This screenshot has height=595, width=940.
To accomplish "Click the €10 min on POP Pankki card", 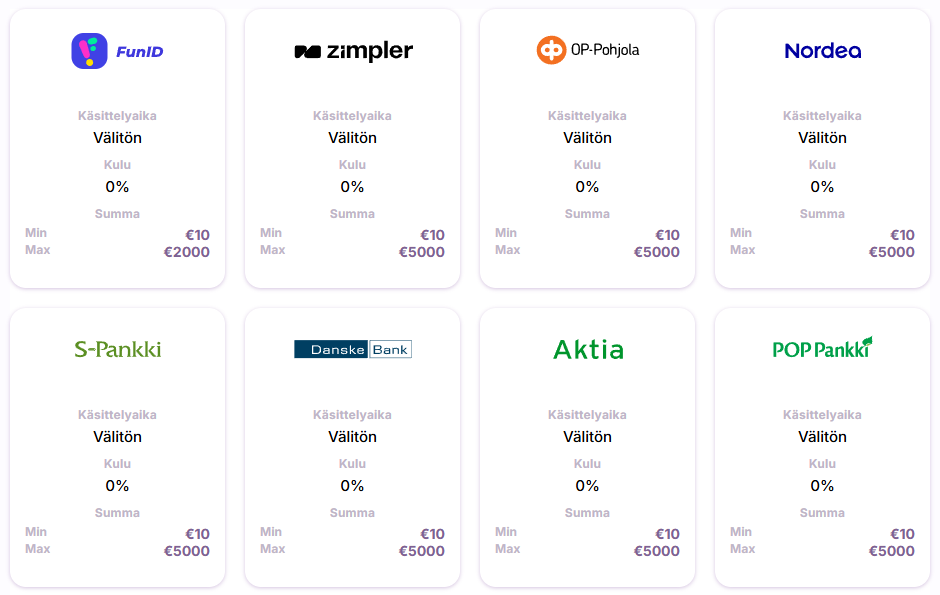I will coord(902,534).
